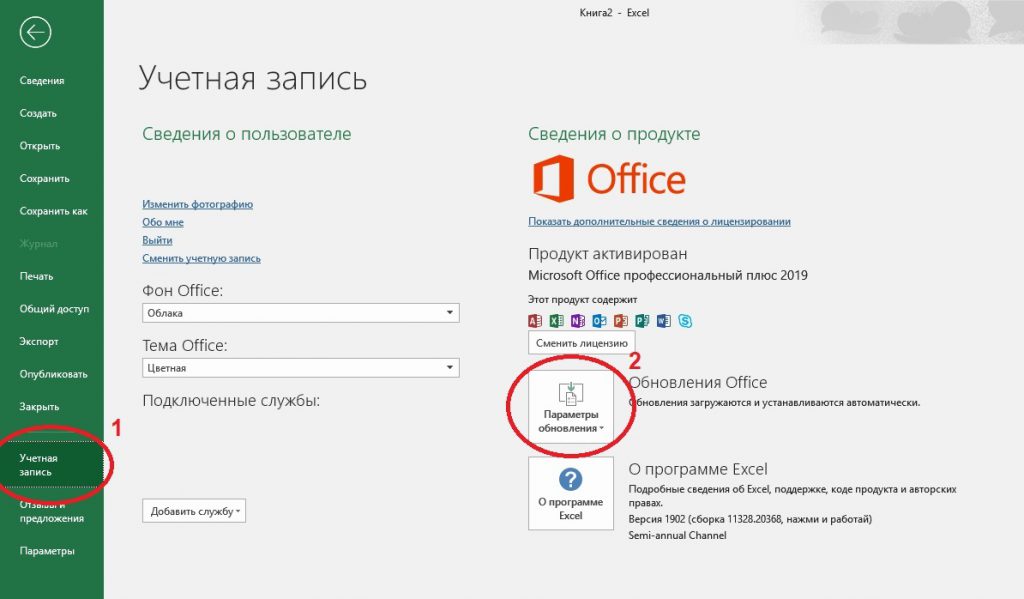
Task: Click Microsoft Office профессиональный плюс 2019 text
Action: point(667,275)
